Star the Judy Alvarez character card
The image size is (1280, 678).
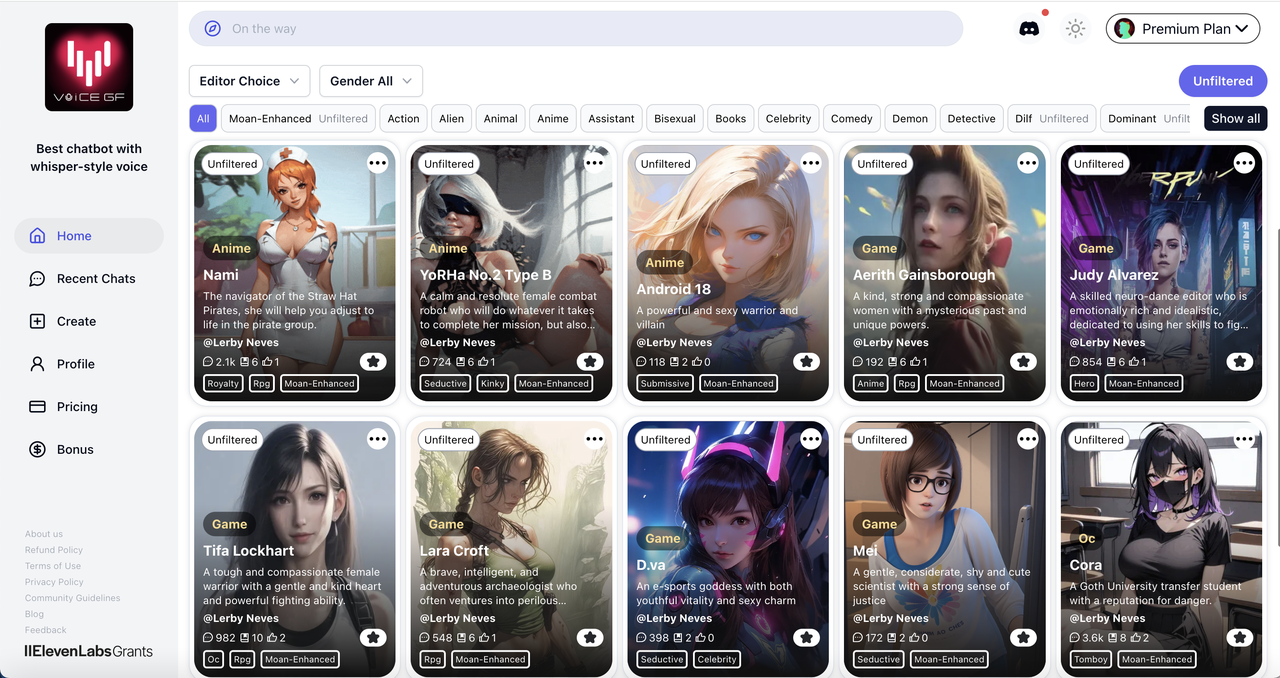point(1240,362)
